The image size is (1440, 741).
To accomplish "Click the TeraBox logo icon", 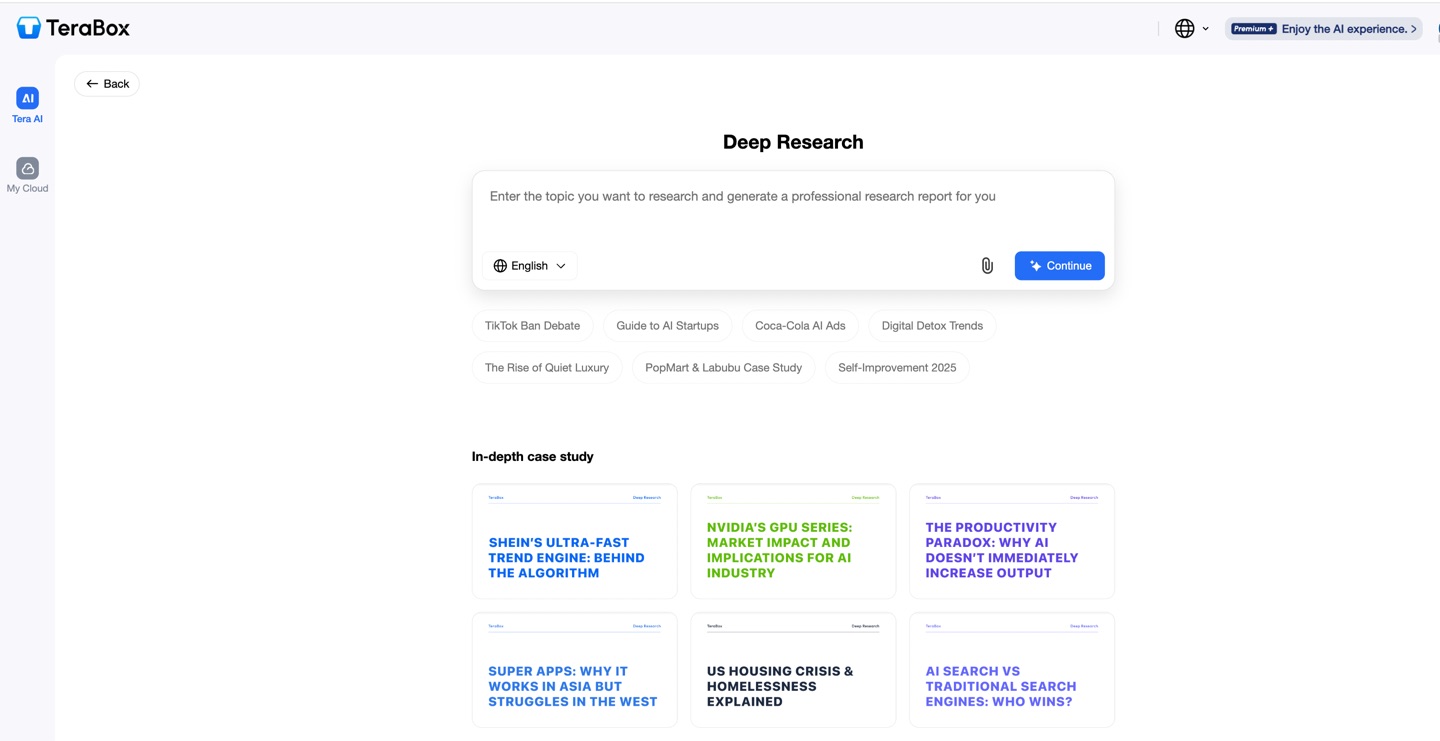I will coord(27,27).
